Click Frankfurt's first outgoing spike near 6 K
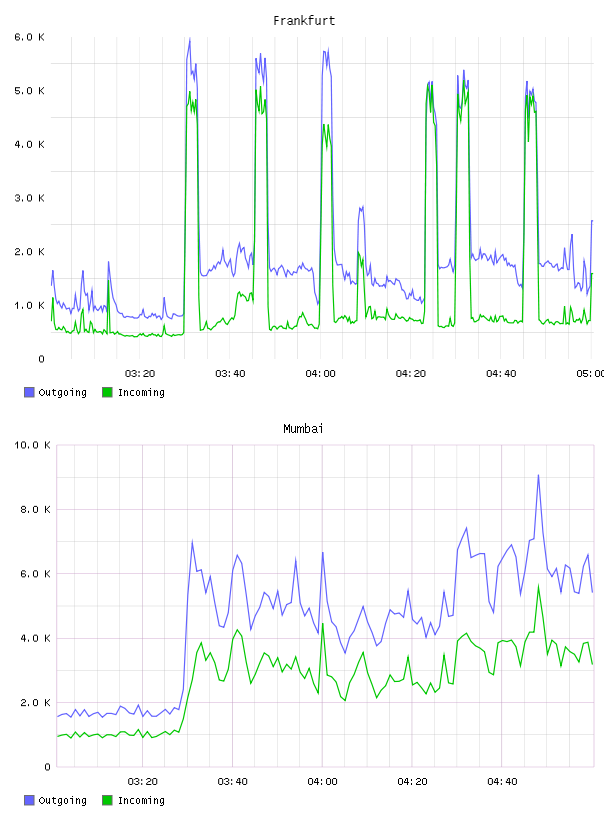Screen dimensions: 608x816 [189, 40]
